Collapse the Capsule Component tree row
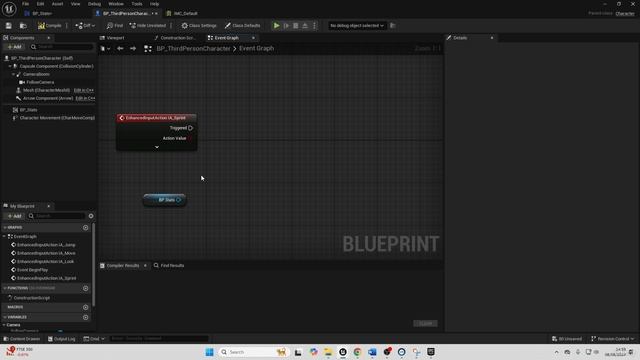This screenshot has height=360, width=640. 10,66
